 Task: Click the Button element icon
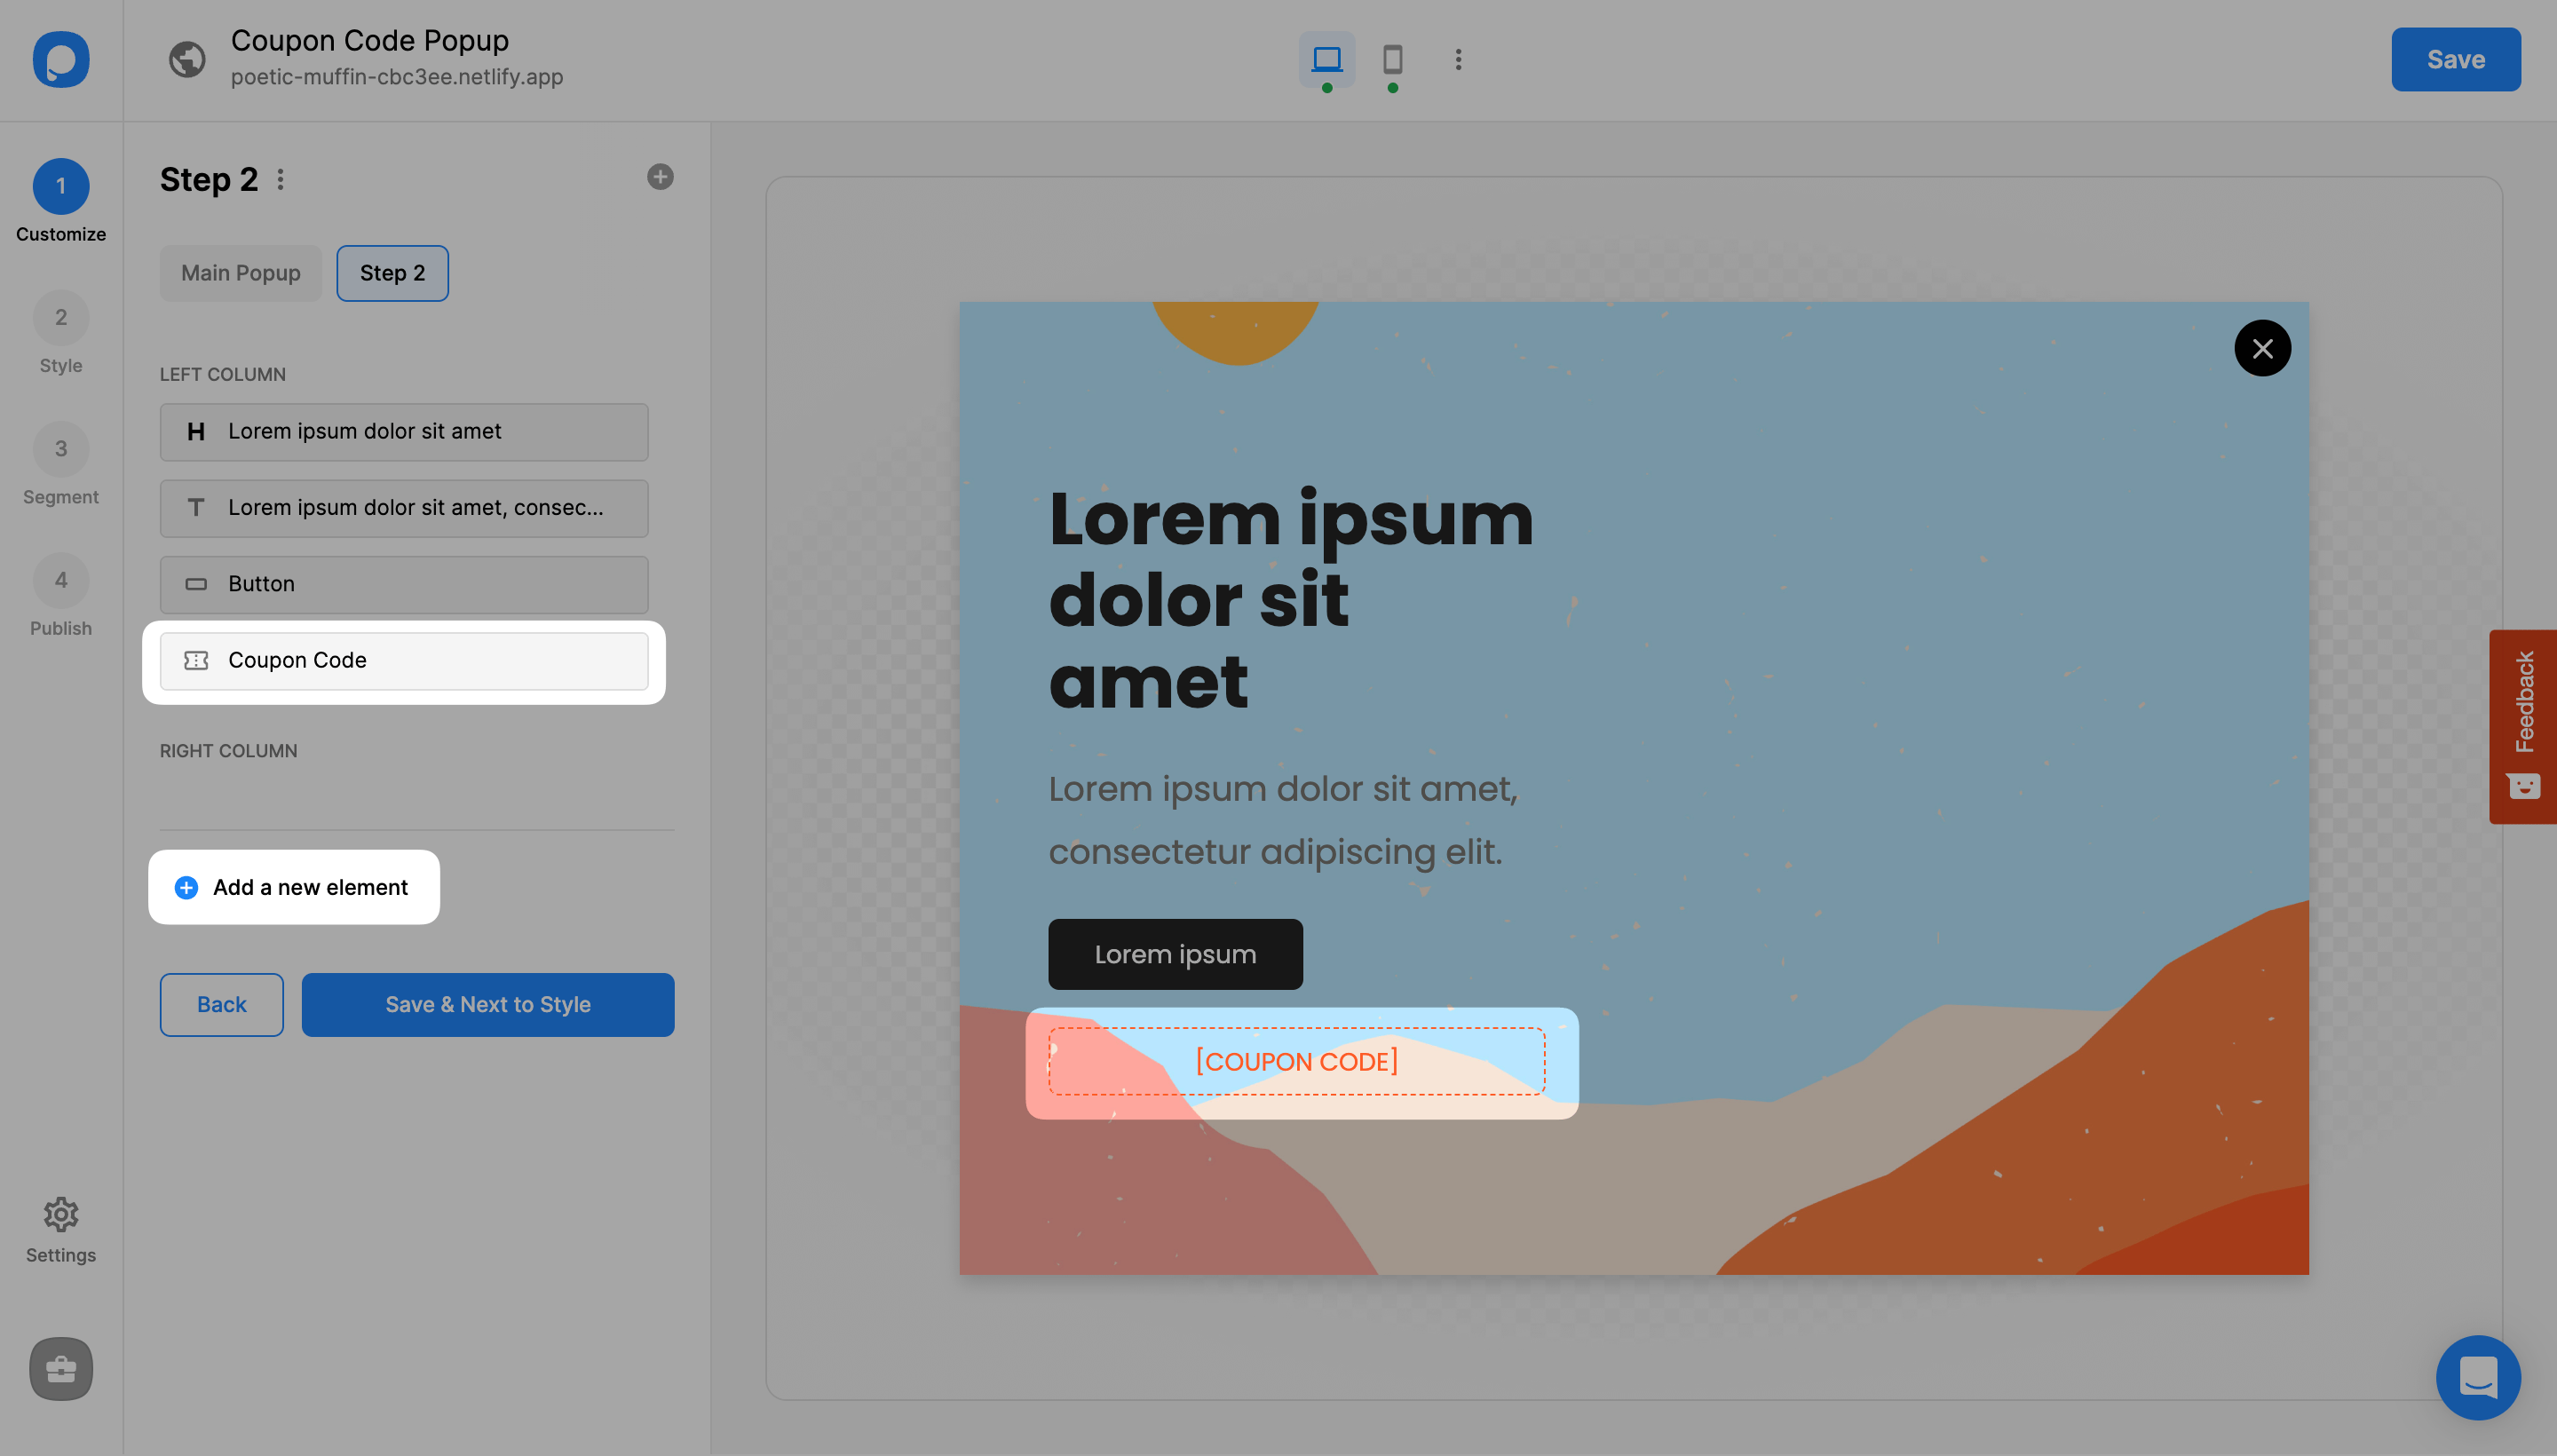tap(195, 583)
